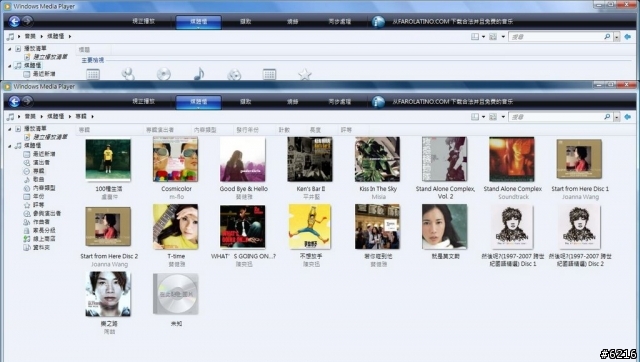Click the view options icon in lower window toolbar

tap(493, 117)
